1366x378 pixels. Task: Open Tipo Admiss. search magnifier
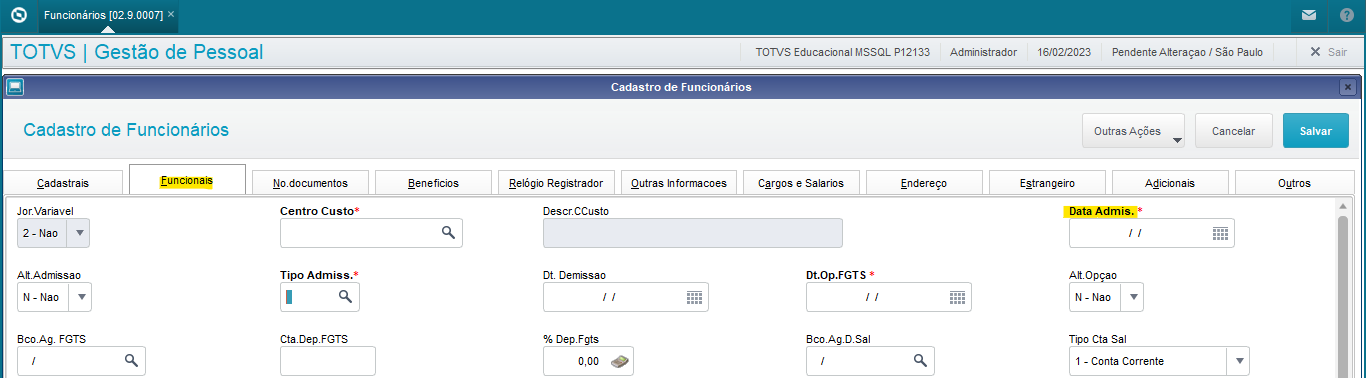point(345,297)
